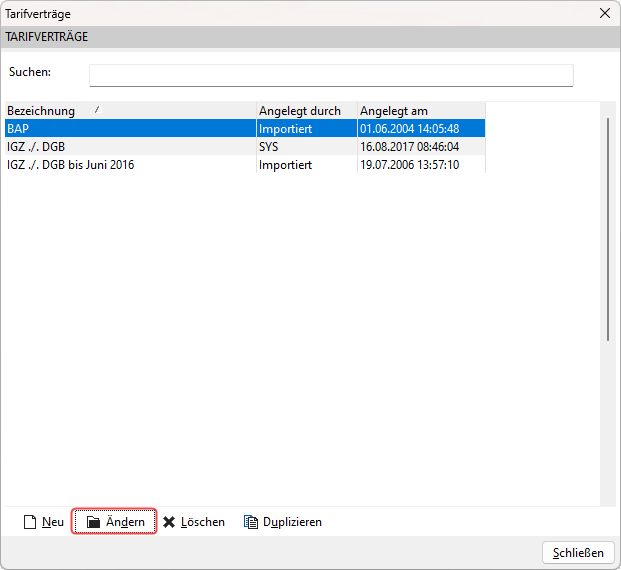Click date 01.06.2004 14:05:48 cell
The width and height of the screenshot is (621, 570).
point(421,128)
